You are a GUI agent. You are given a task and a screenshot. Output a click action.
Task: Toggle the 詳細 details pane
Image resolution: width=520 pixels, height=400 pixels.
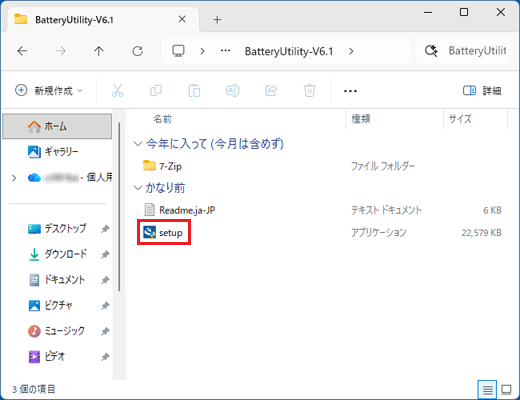pyautogui.click(x=482, y=91)
